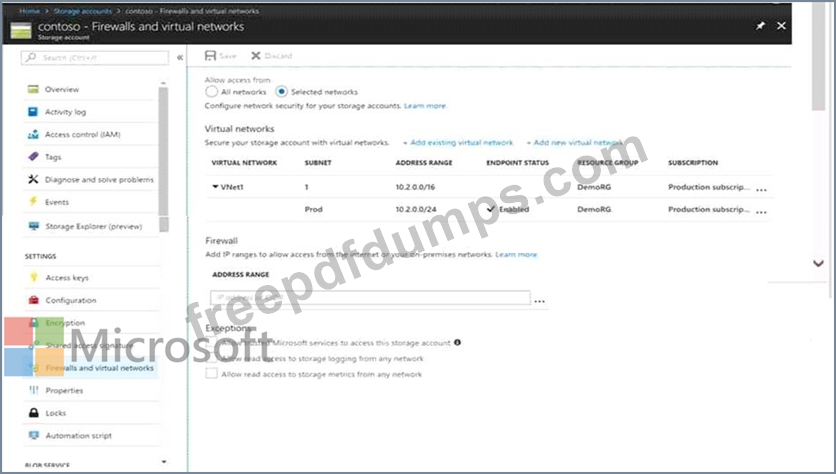Image resolution: width=836 pixels, height=474 pixels.
Task: Open more options for Prod subnet row
Action: (761, 212)
